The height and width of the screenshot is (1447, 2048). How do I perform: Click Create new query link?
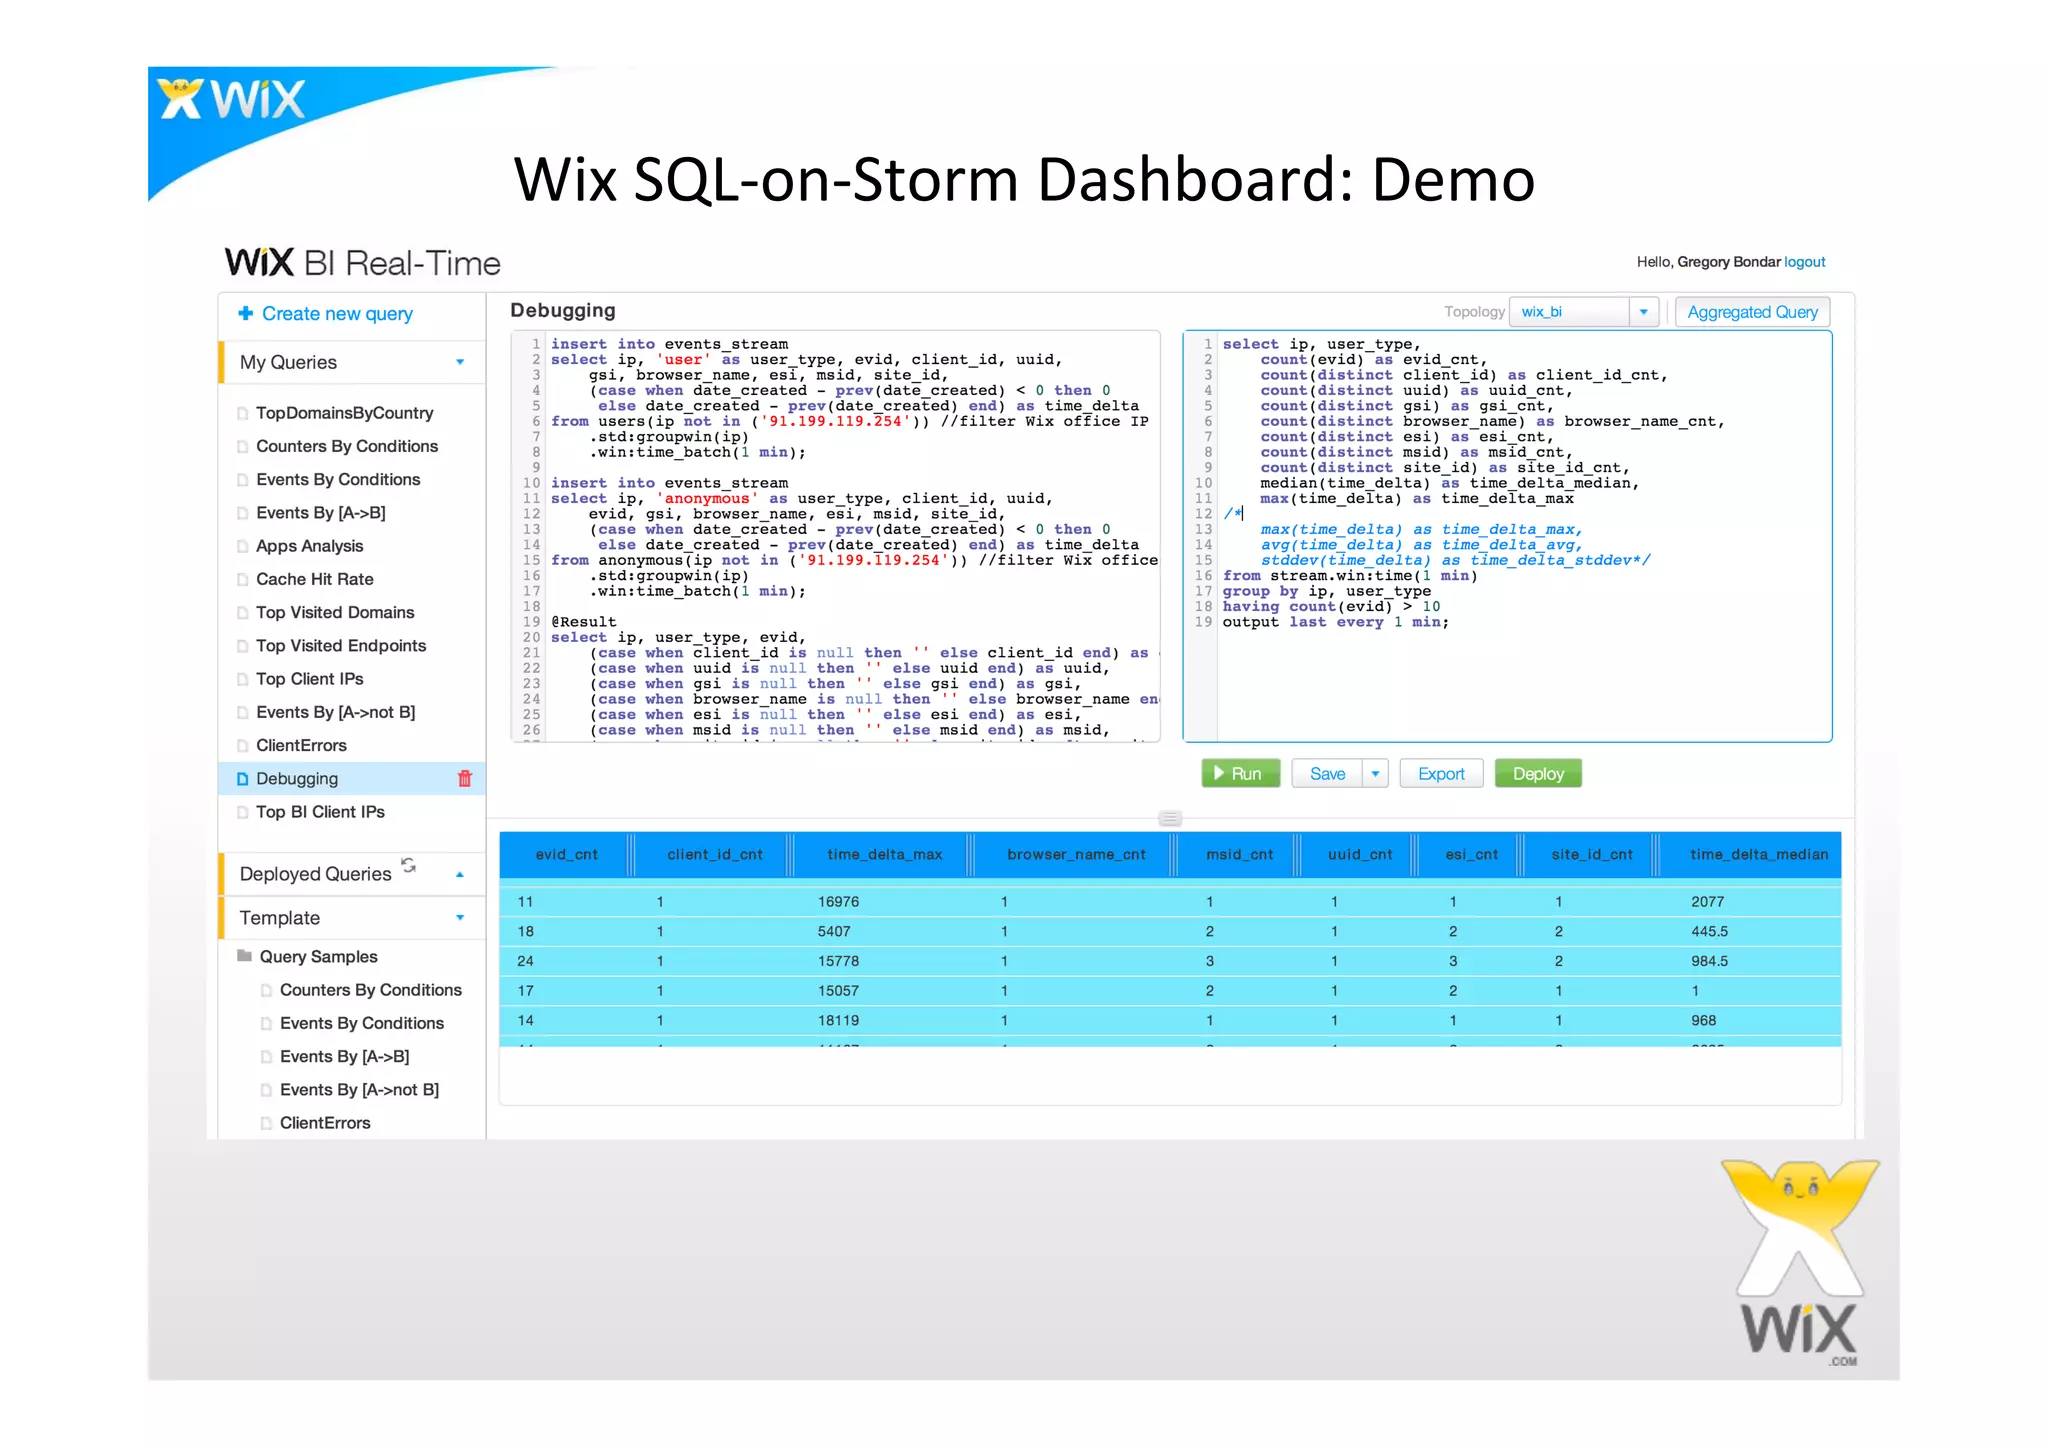(x=337, y=314)
